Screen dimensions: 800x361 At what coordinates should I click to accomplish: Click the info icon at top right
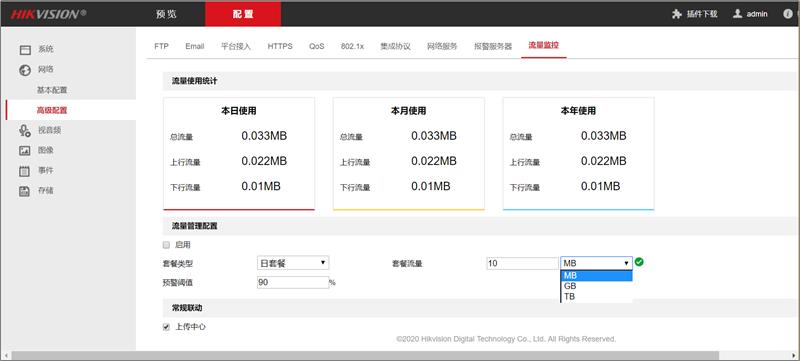pyautogui.click(x=788, y=14)
